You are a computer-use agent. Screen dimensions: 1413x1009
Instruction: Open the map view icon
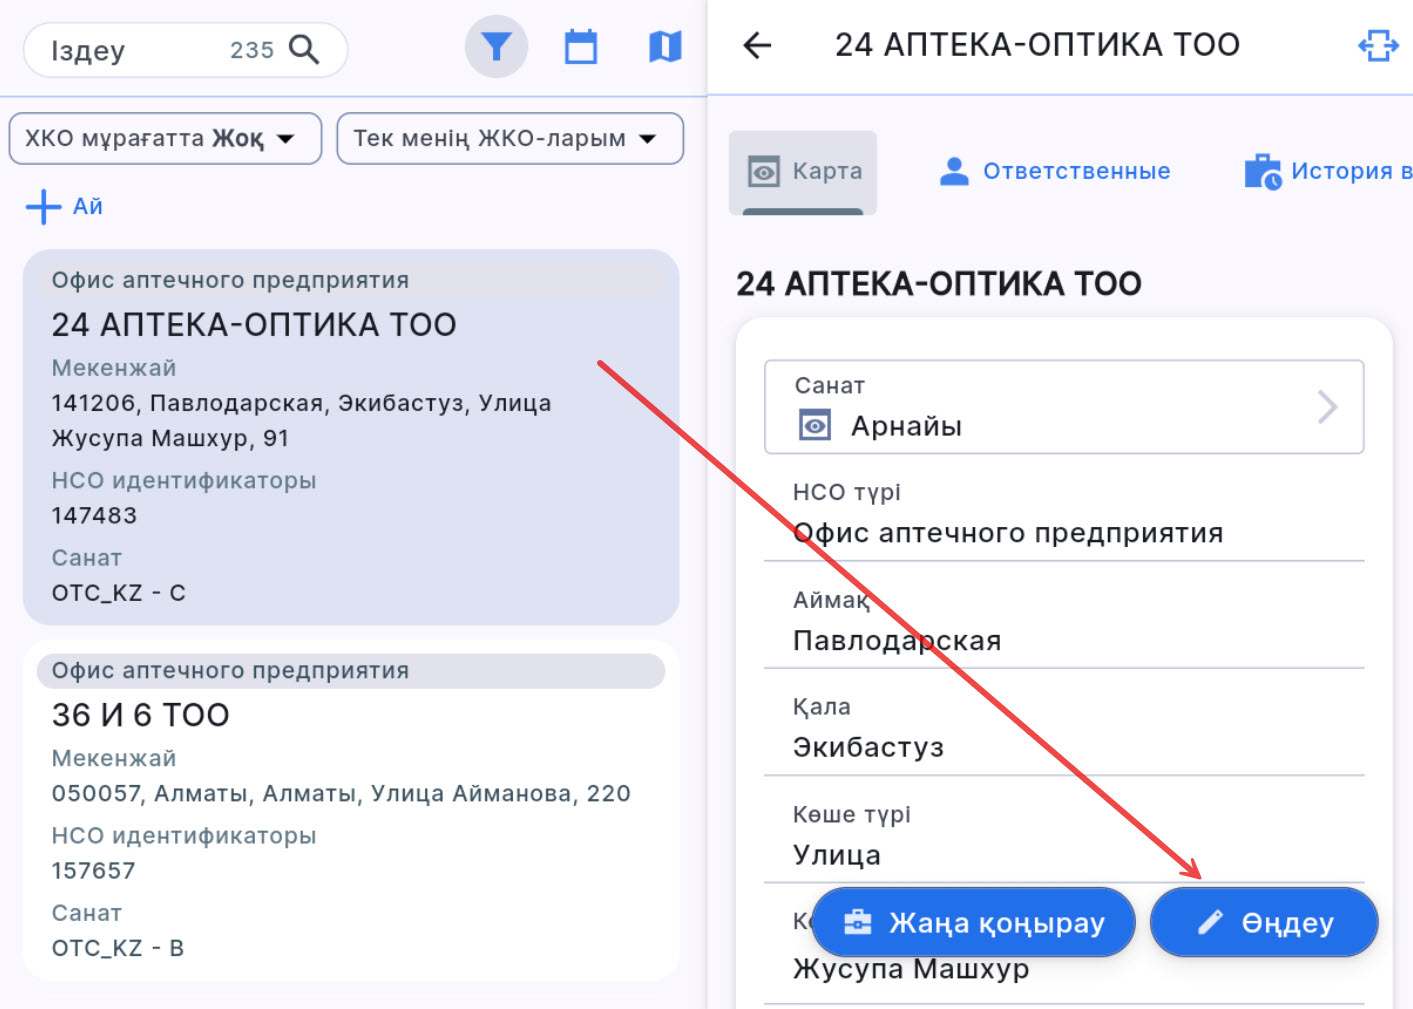click(x=665, y=47)
